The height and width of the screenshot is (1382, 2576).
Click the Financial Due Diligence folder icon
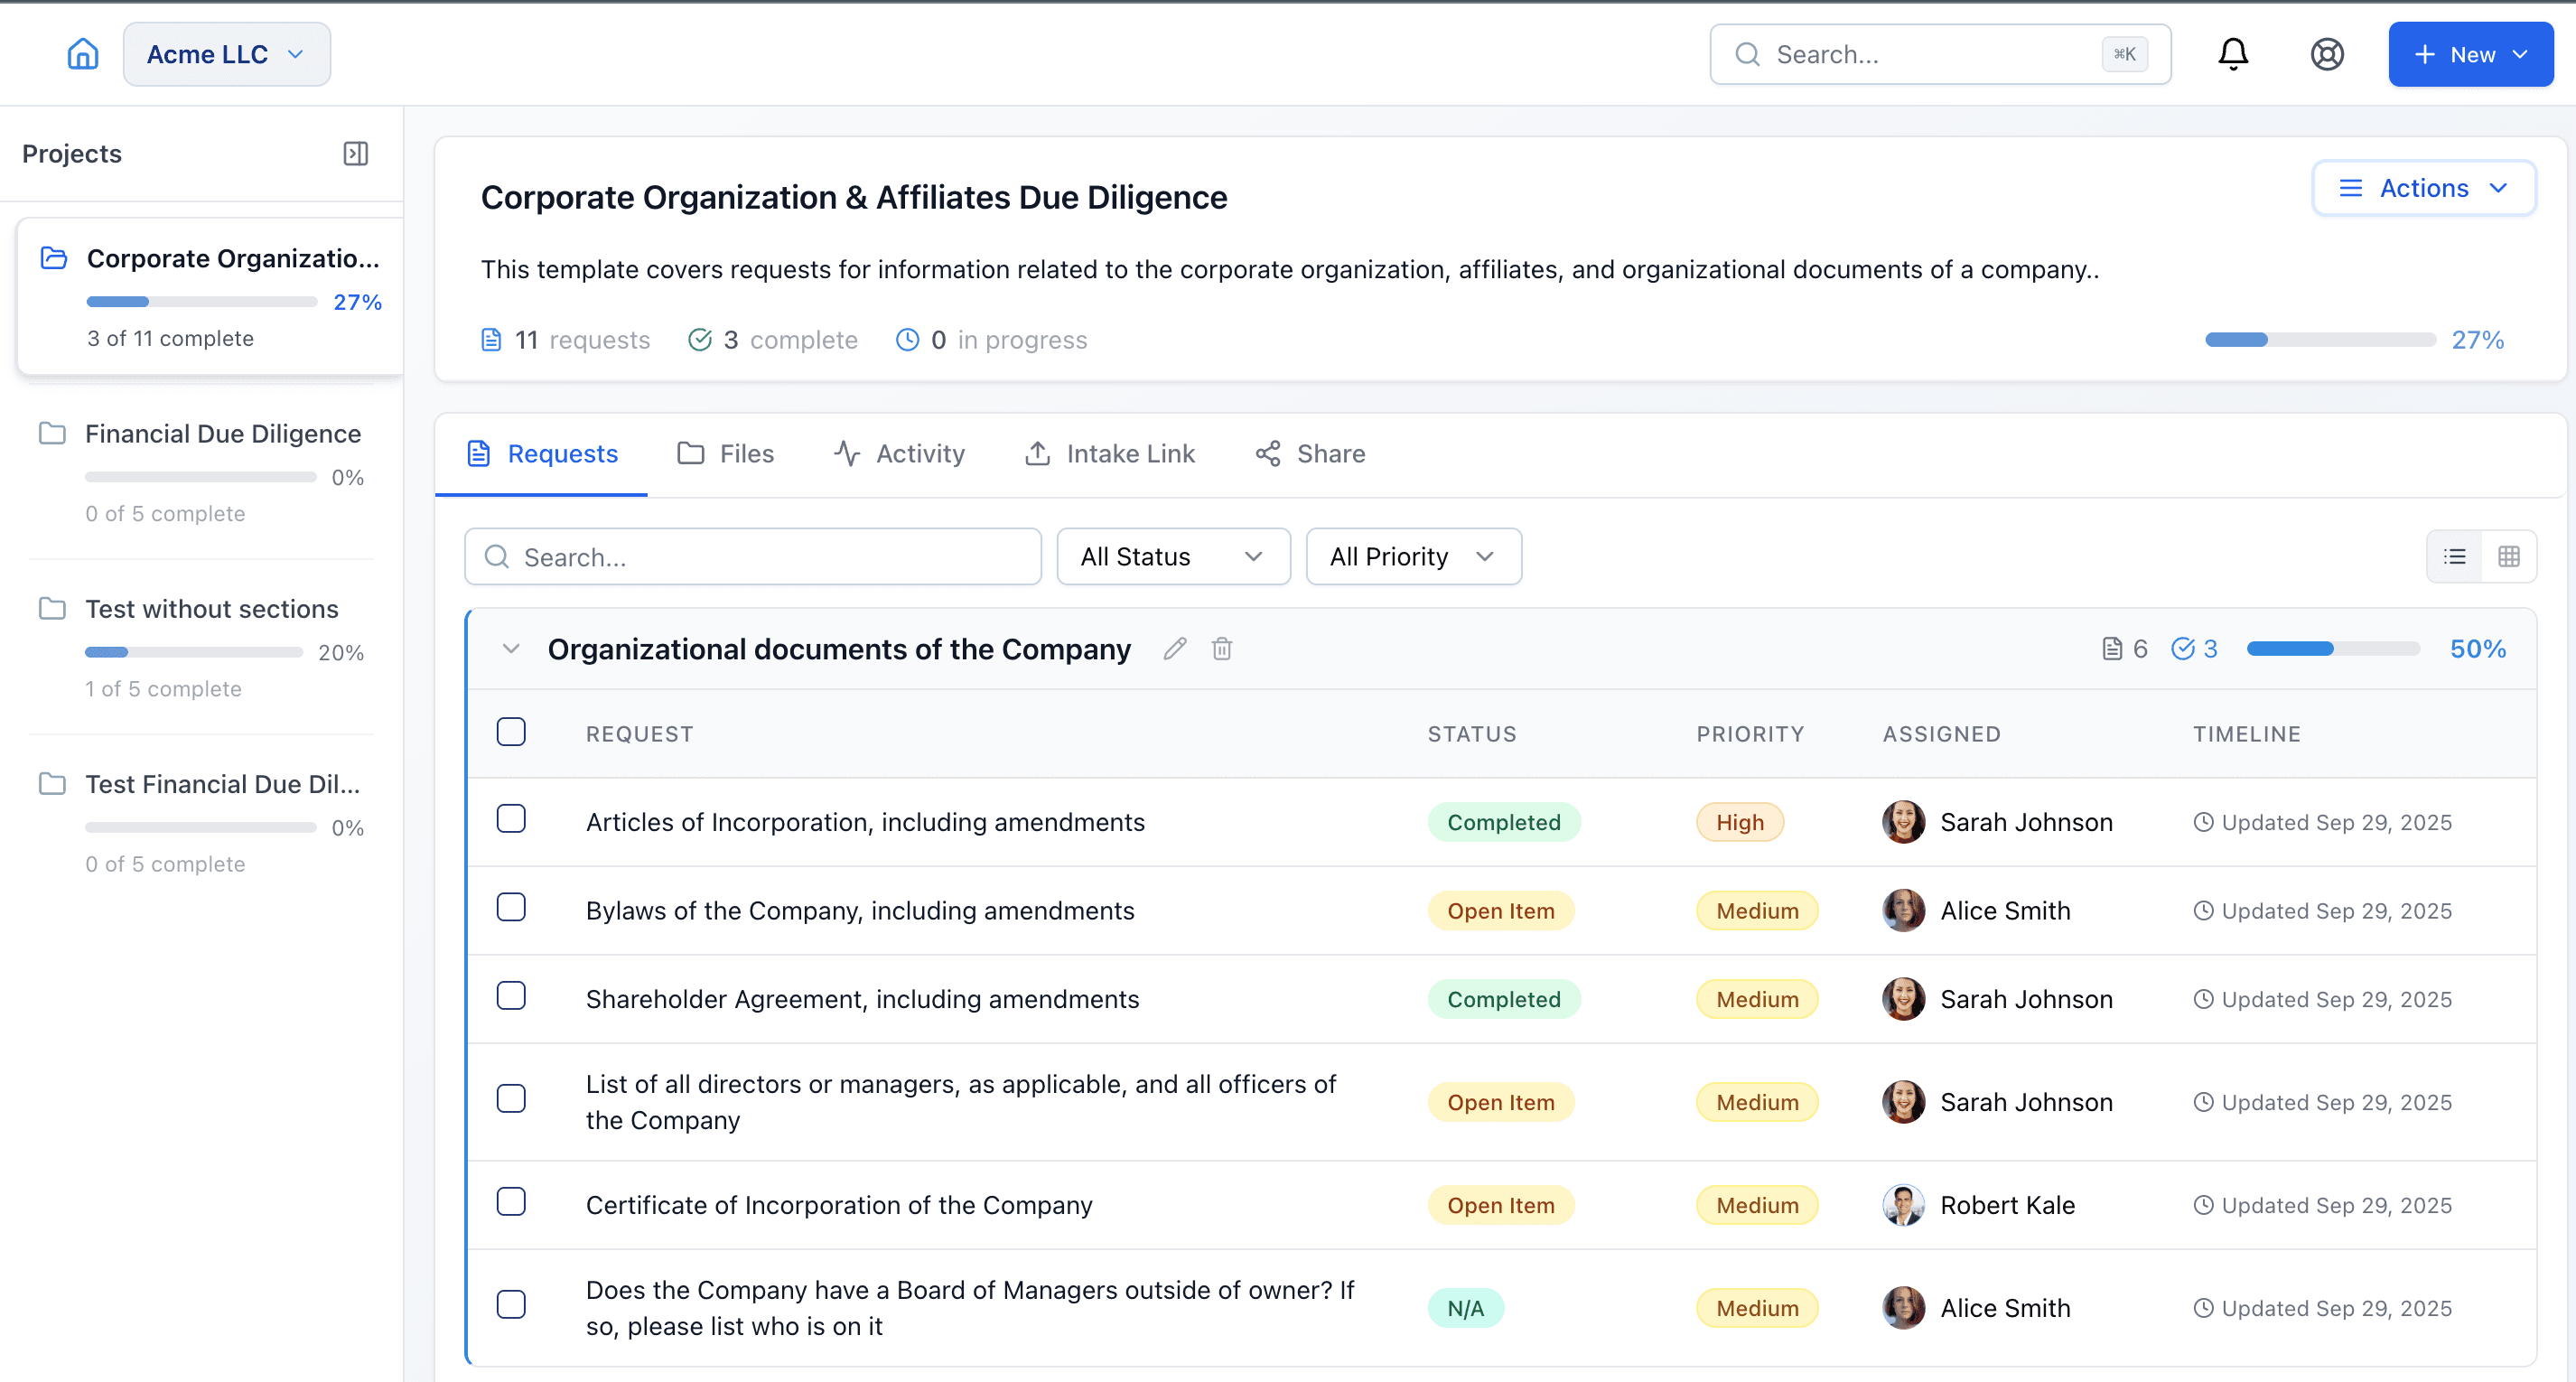(x=53, y=433)
